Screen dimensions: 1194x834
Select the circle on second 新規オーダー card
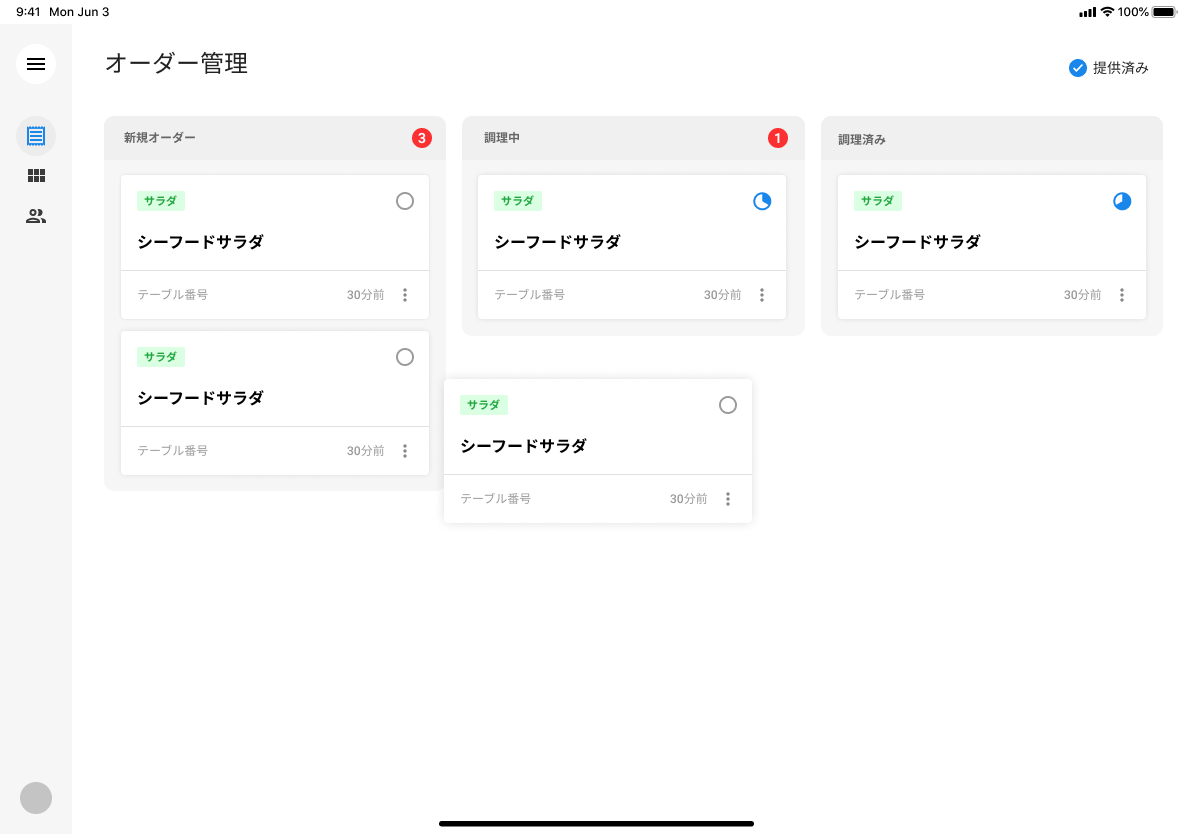[x=405, y=357]
